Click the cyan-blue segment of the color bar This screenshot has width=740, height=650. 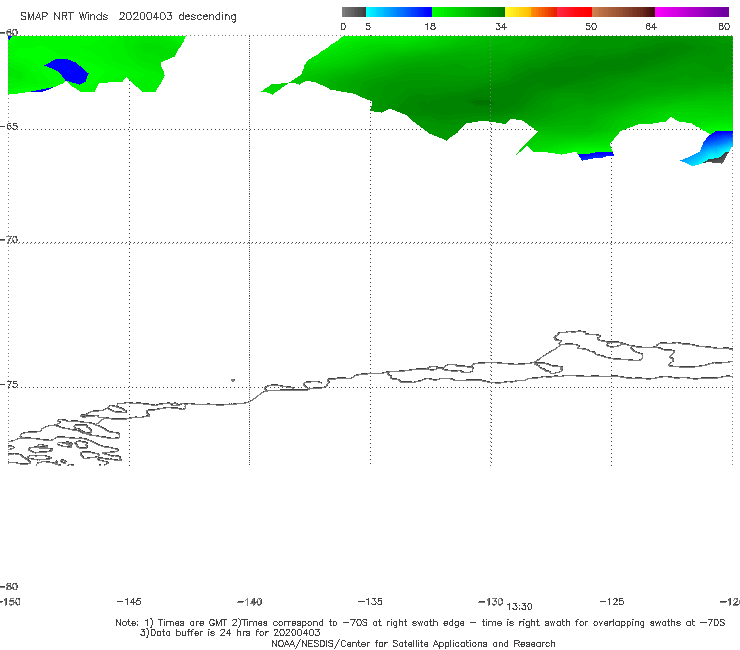tap(399, 12)
